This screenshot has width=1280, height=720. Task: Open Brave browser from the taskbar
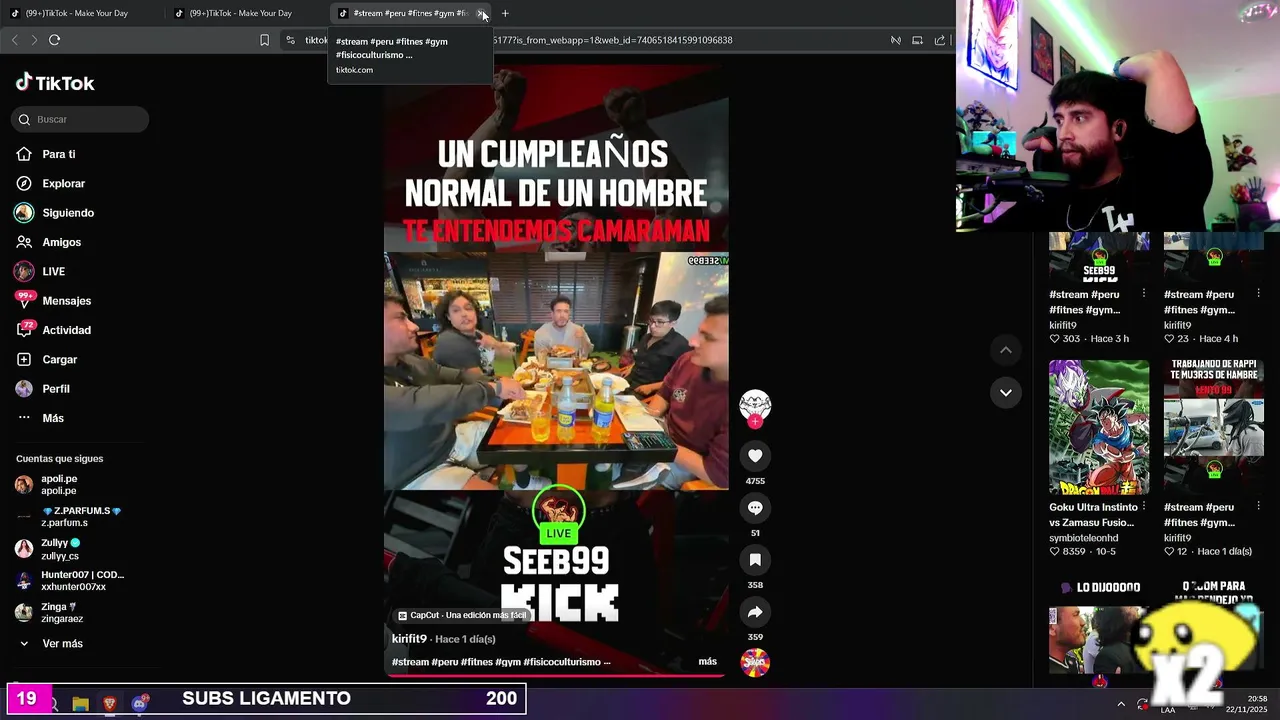coord(110,704)
